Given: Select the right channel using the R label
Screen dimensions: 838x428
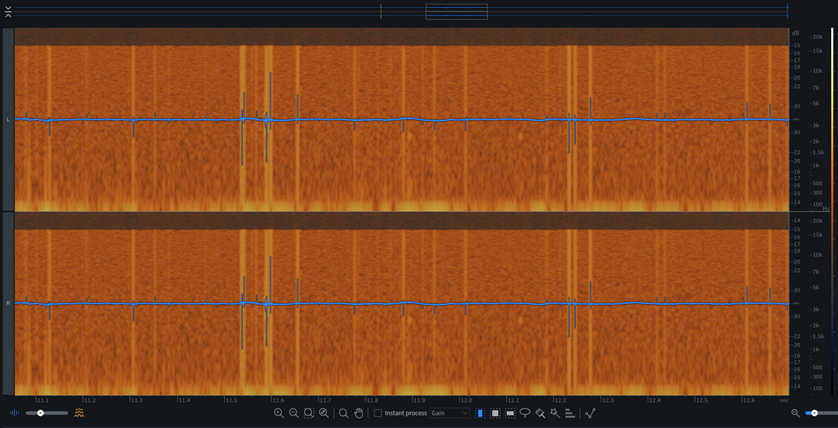Looking at the screenshot, I should (8, 304).
